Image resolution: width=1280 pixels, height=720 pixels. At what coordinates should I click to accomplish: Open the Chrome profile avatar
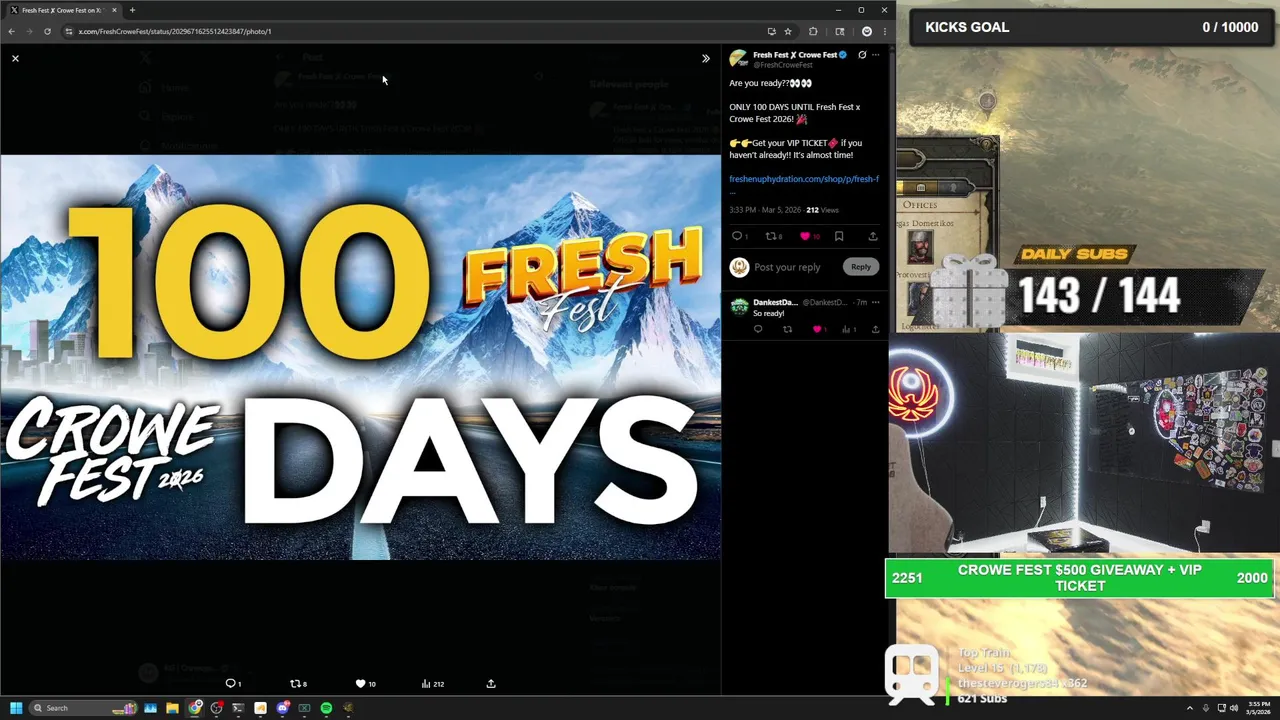[866, 31]
